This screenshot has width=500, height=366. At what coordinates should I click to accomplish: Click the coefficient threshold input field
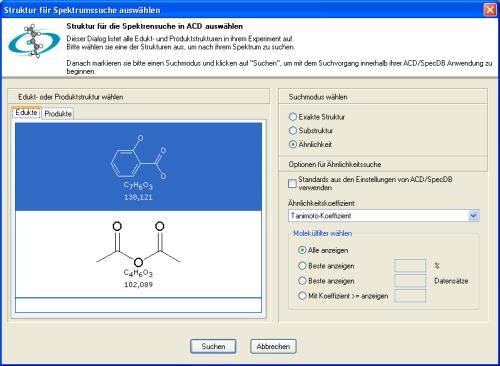(410, 296)
